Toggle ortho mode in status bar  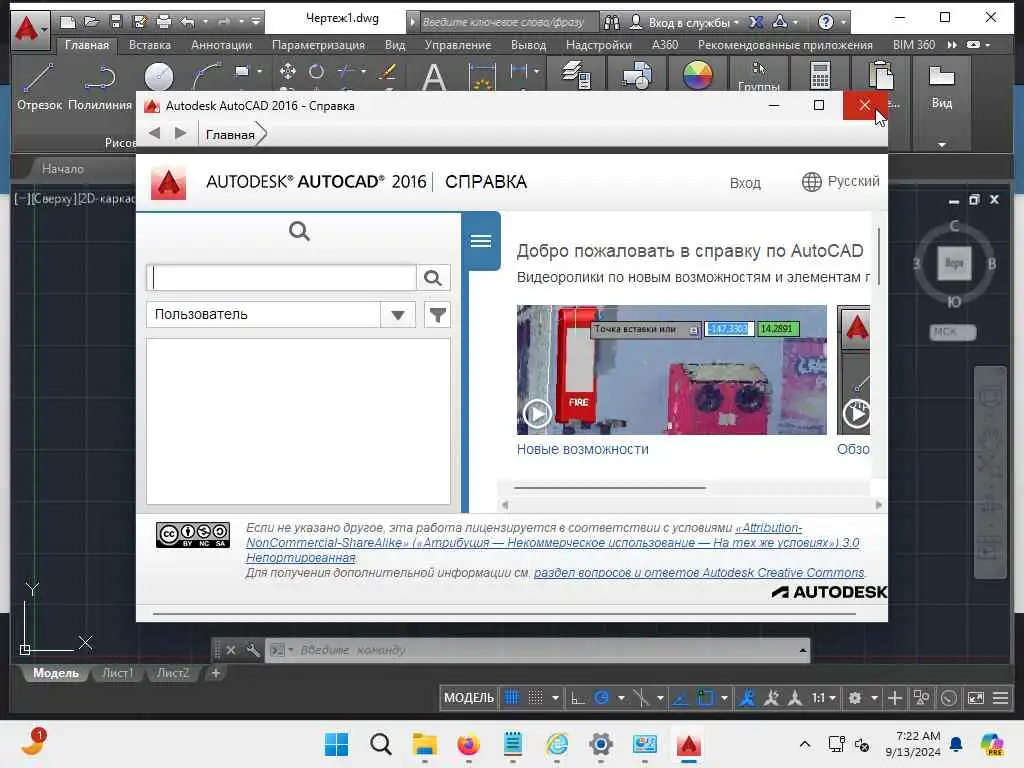click(578, 697)
